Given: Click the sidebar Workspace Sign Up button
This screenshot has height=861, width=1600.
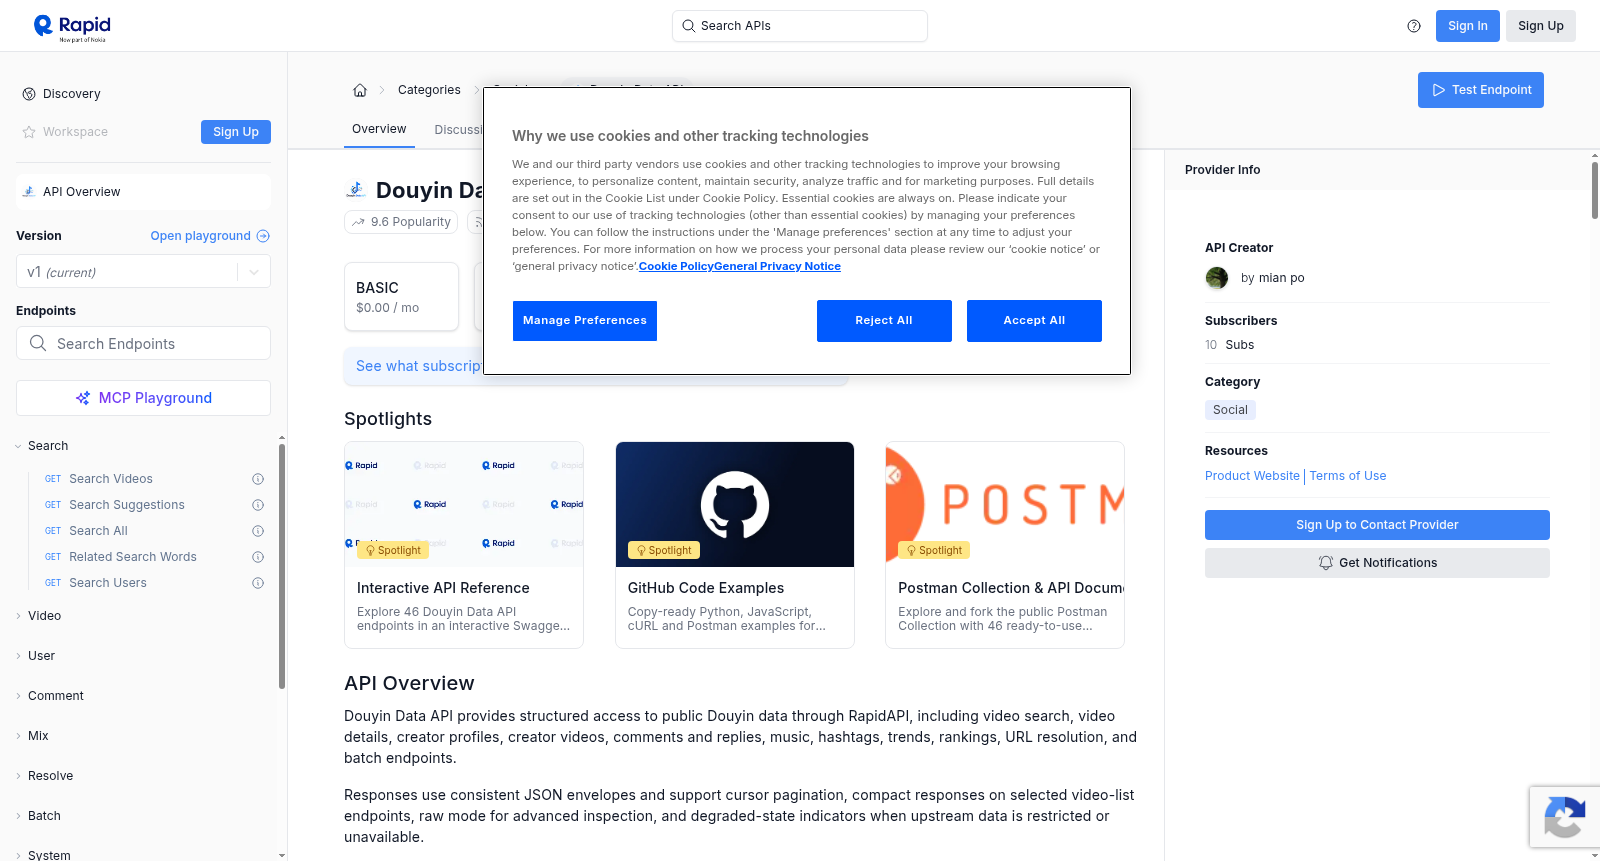Looking at the screenshot, I should click(236, 132).
